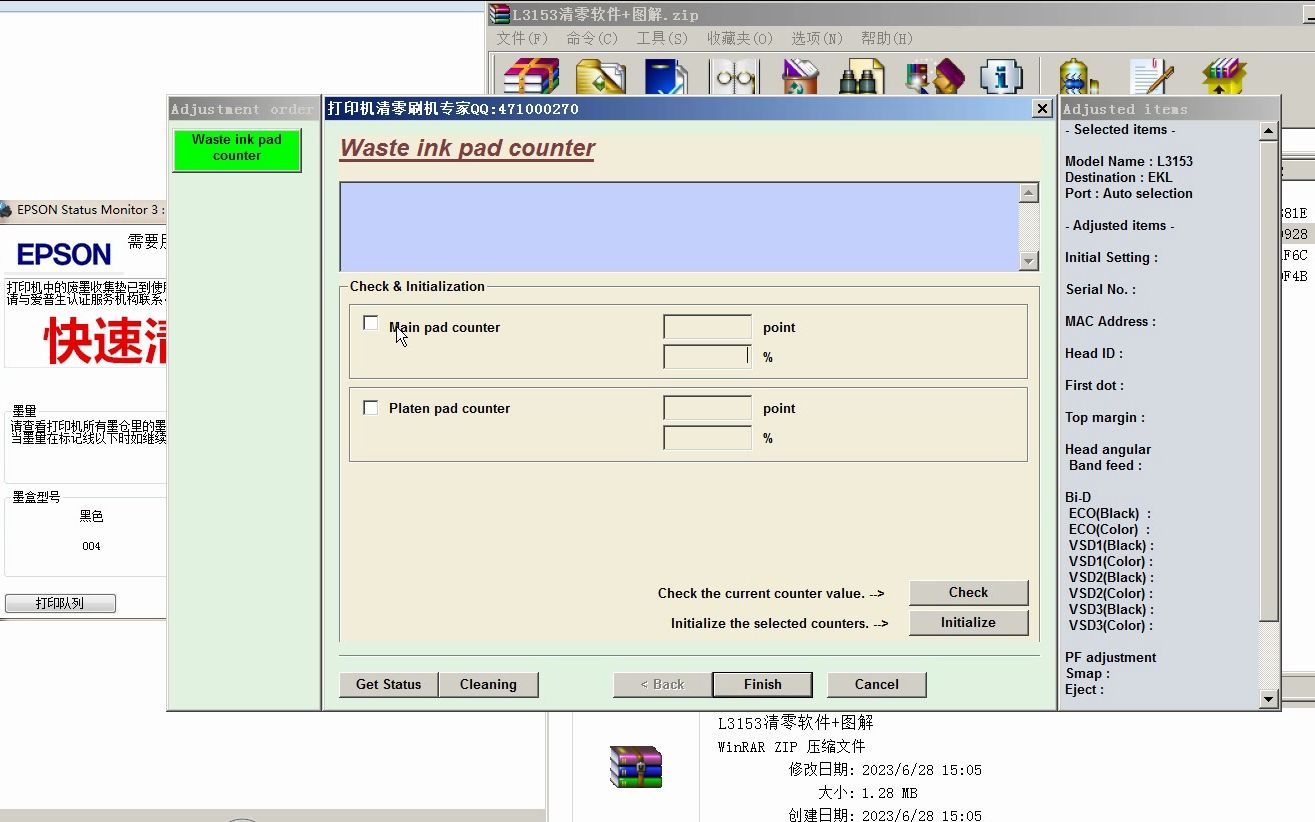Viewport: 1315px width, 822px height.
Task: Click 'WinRAR ZIP 压缩文件' file type text
Action: [x=792, y=747]
